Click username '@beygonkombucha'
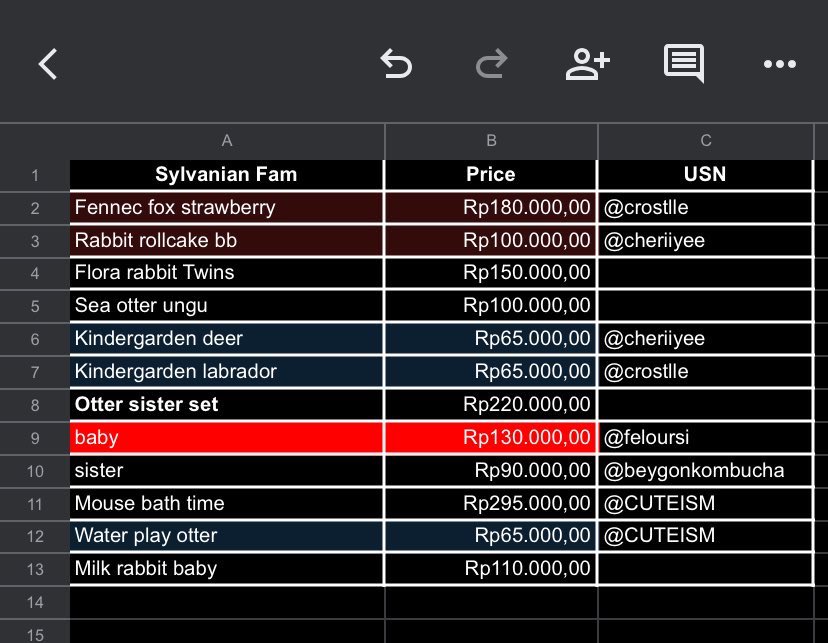 [x=705, y=470]
